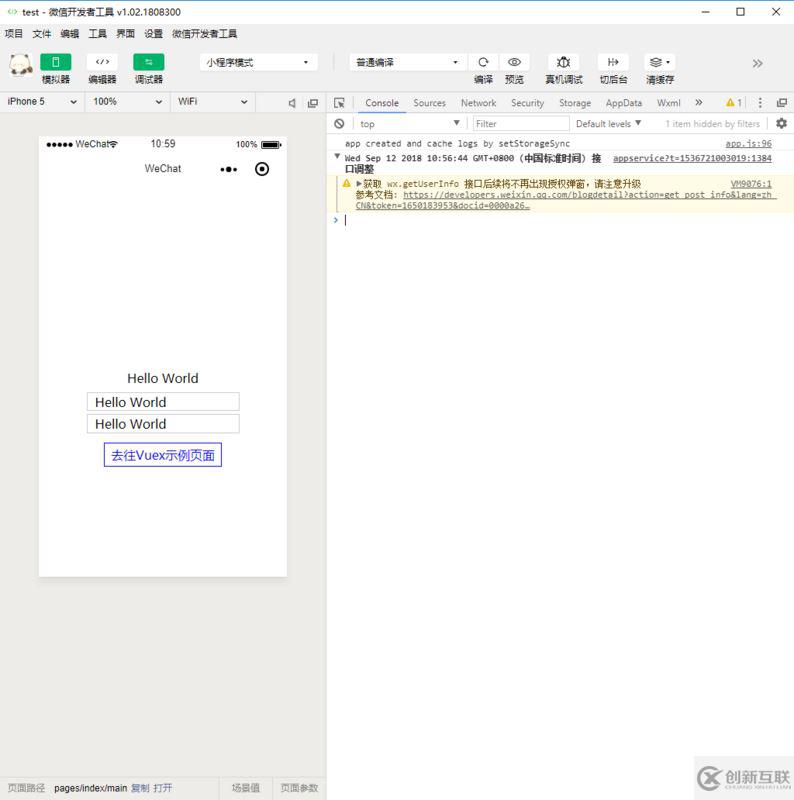Open the app.js:96 source link

tap(748, 144)
